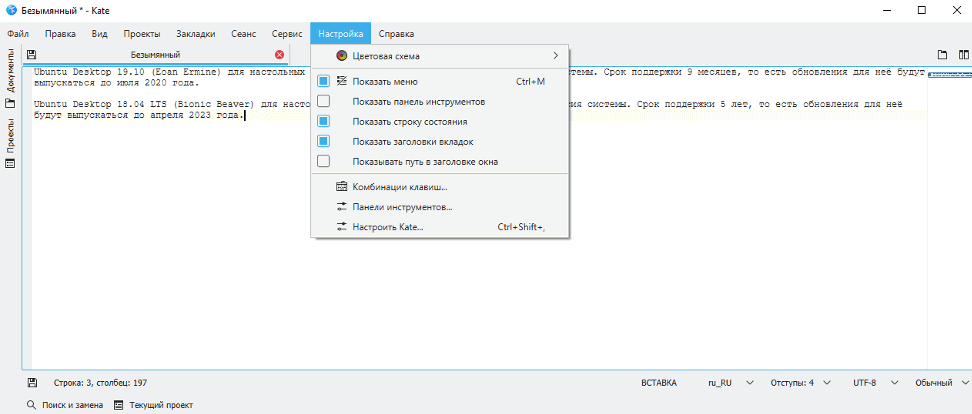Open the ru_RU language dropdown

[731, 383]
